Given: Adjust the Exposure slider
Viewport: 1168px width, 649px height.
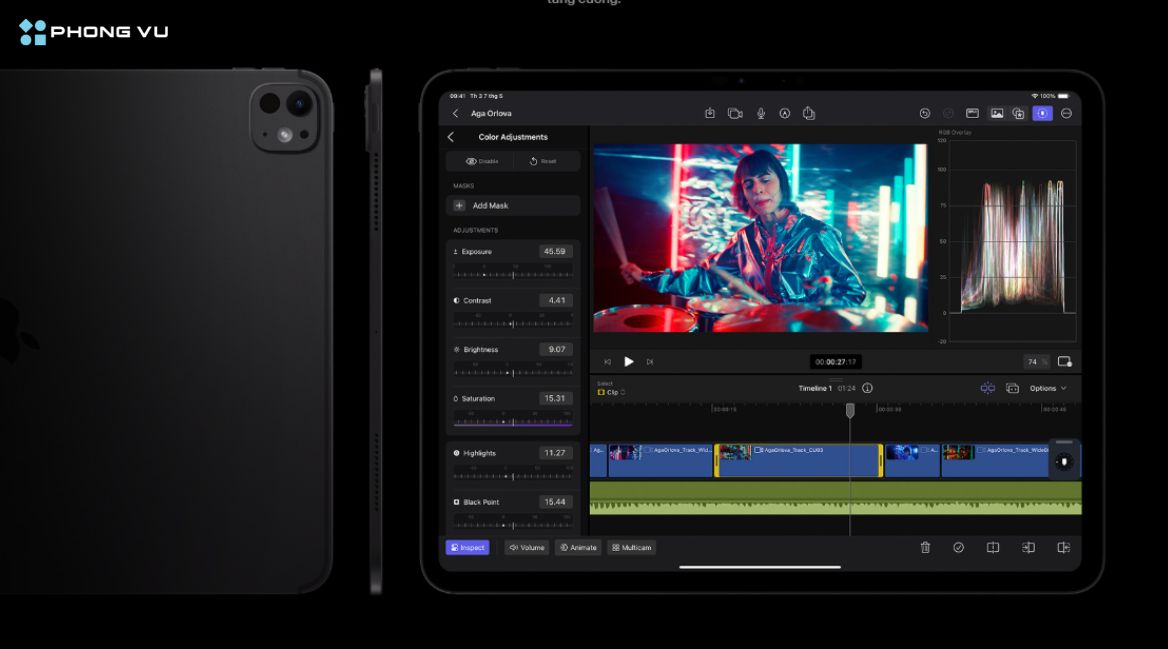Looking at the screenshot, I should point(512,274).
